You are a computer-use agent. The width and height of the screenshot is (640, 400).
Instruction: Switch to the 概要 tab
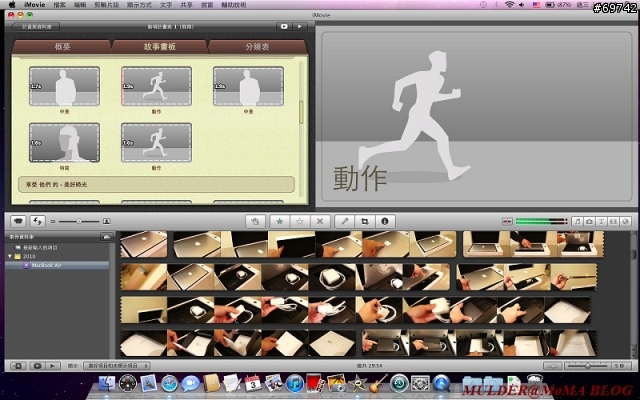(x=62, y=47)
